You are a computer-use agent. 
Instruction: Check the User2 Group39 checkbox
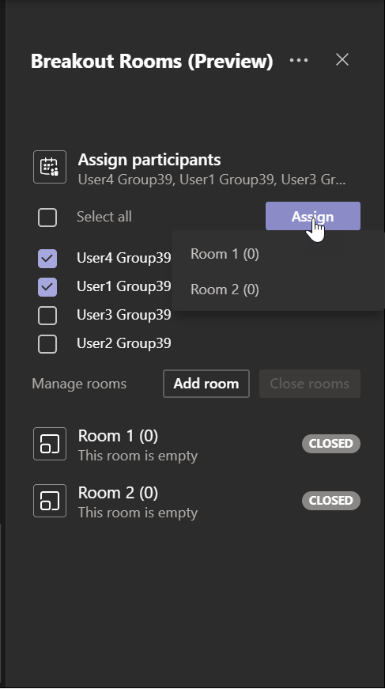(47, 344)
